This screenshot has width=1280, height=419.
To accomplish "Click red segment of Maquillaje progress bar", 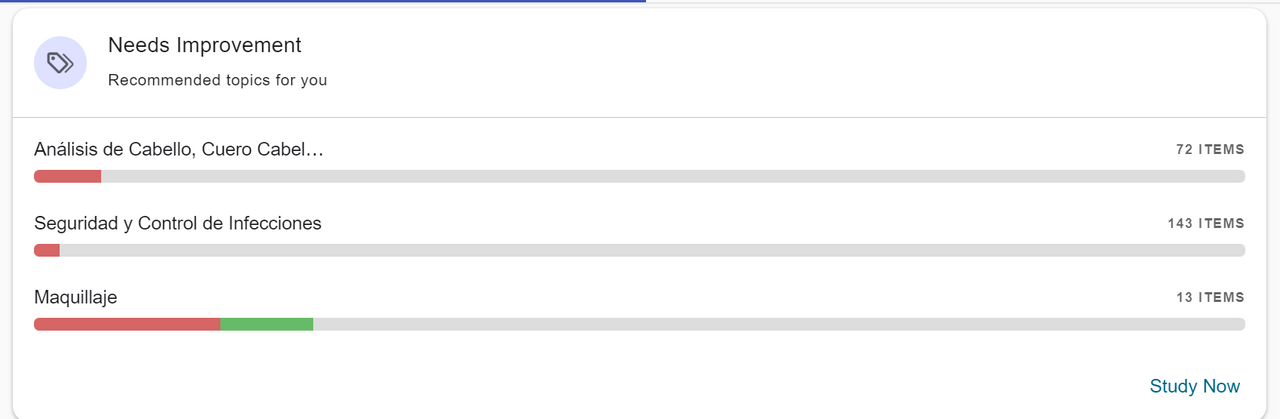I will point(127,324).
